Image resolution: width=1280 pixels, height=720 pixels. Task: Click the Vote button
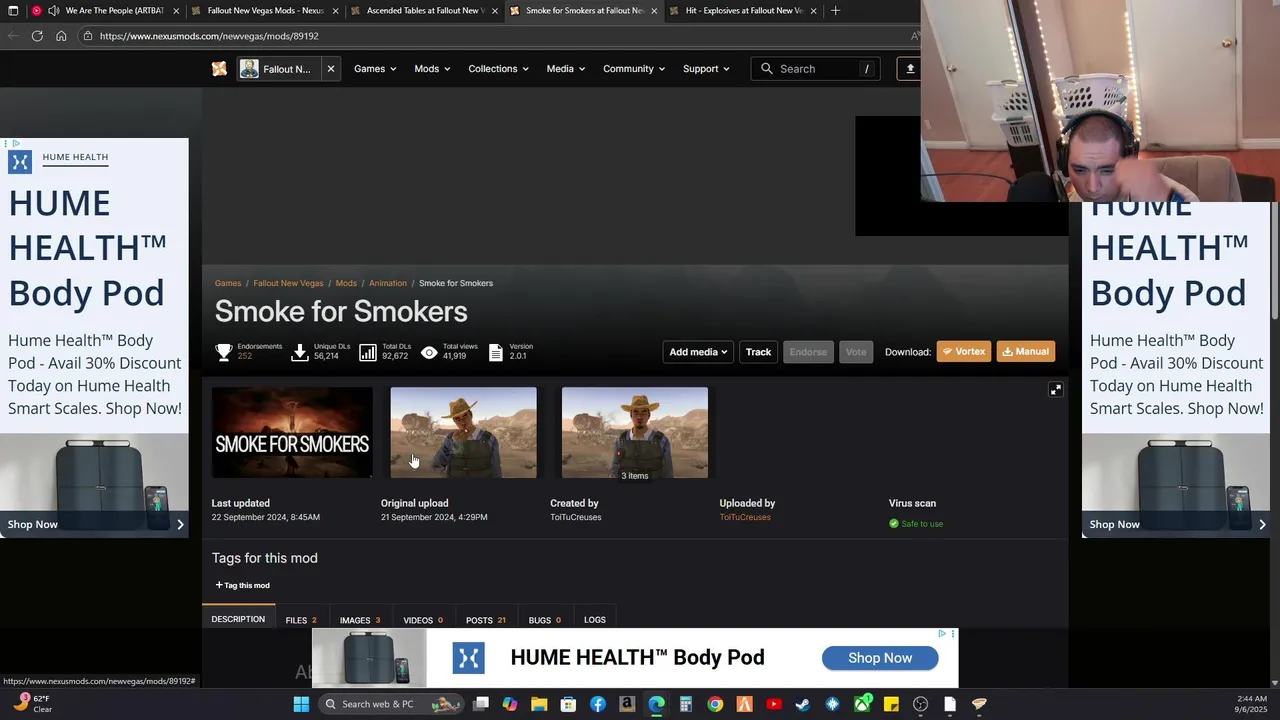coord(856,352)
